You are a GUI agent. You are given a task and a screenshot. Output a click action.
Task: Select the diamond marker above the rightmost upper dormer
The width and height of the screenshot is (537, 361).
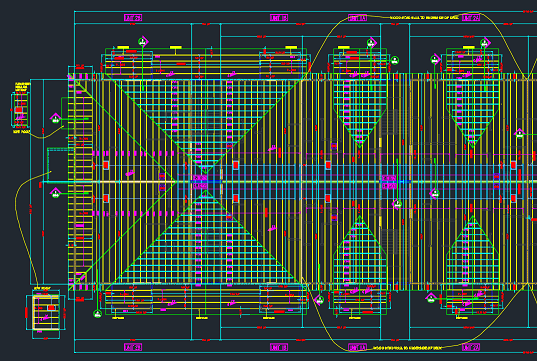coord(484,43)
